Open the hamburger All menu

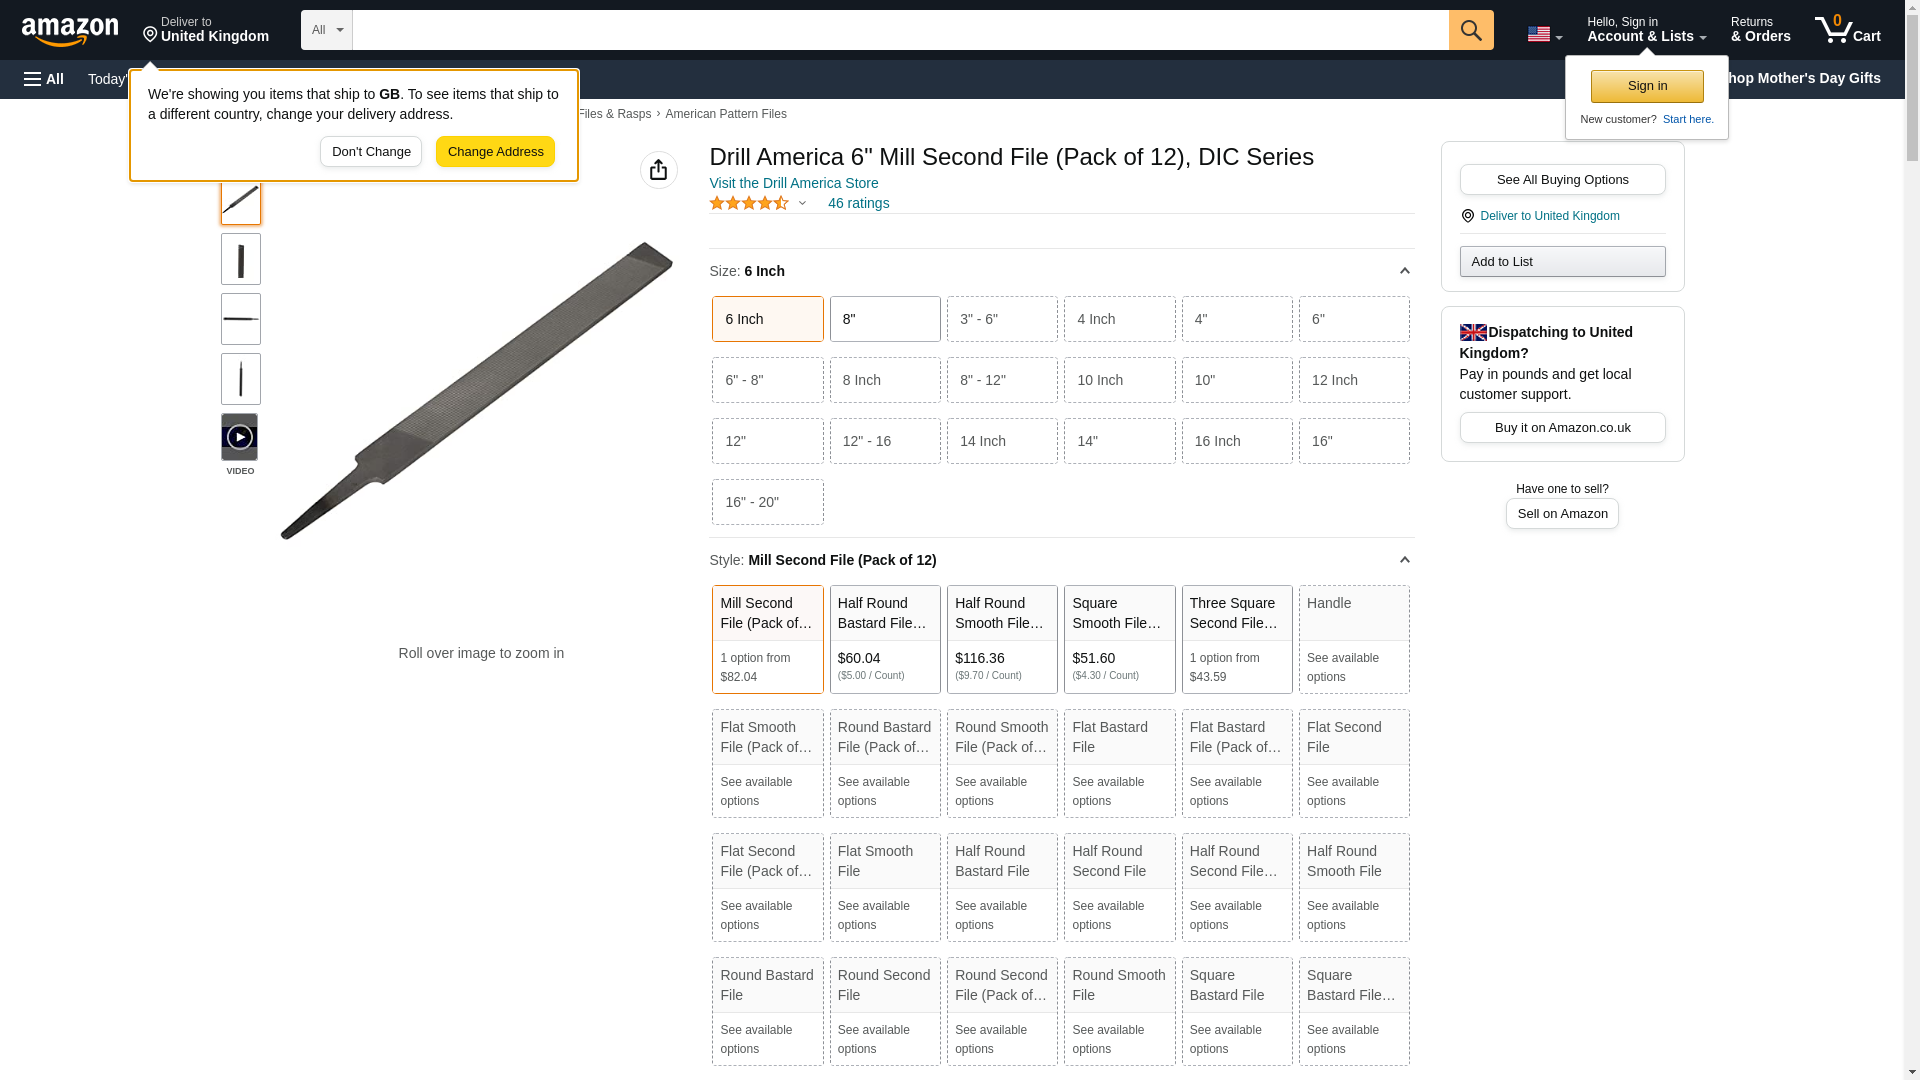[x=44, y=79]
